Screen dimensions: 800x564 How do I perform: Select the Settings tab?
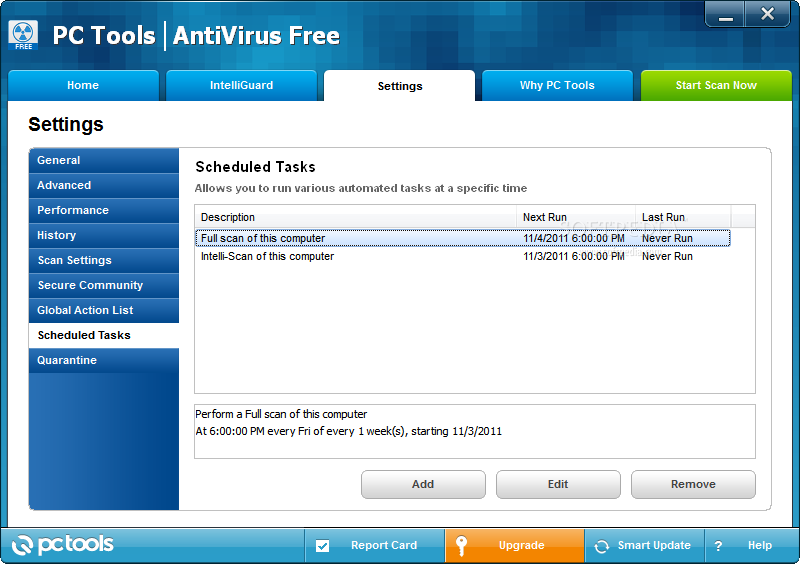(x=399, y=86)
